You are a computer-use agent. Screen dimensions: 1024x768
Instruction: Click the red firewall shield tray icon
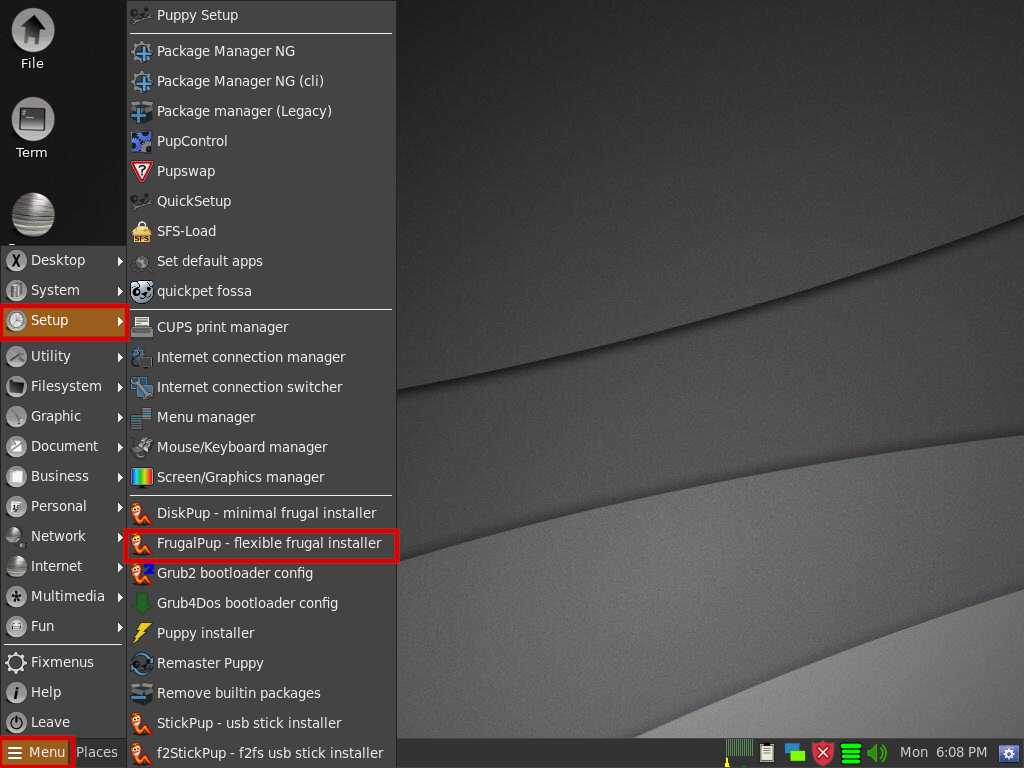pos(823,753)
